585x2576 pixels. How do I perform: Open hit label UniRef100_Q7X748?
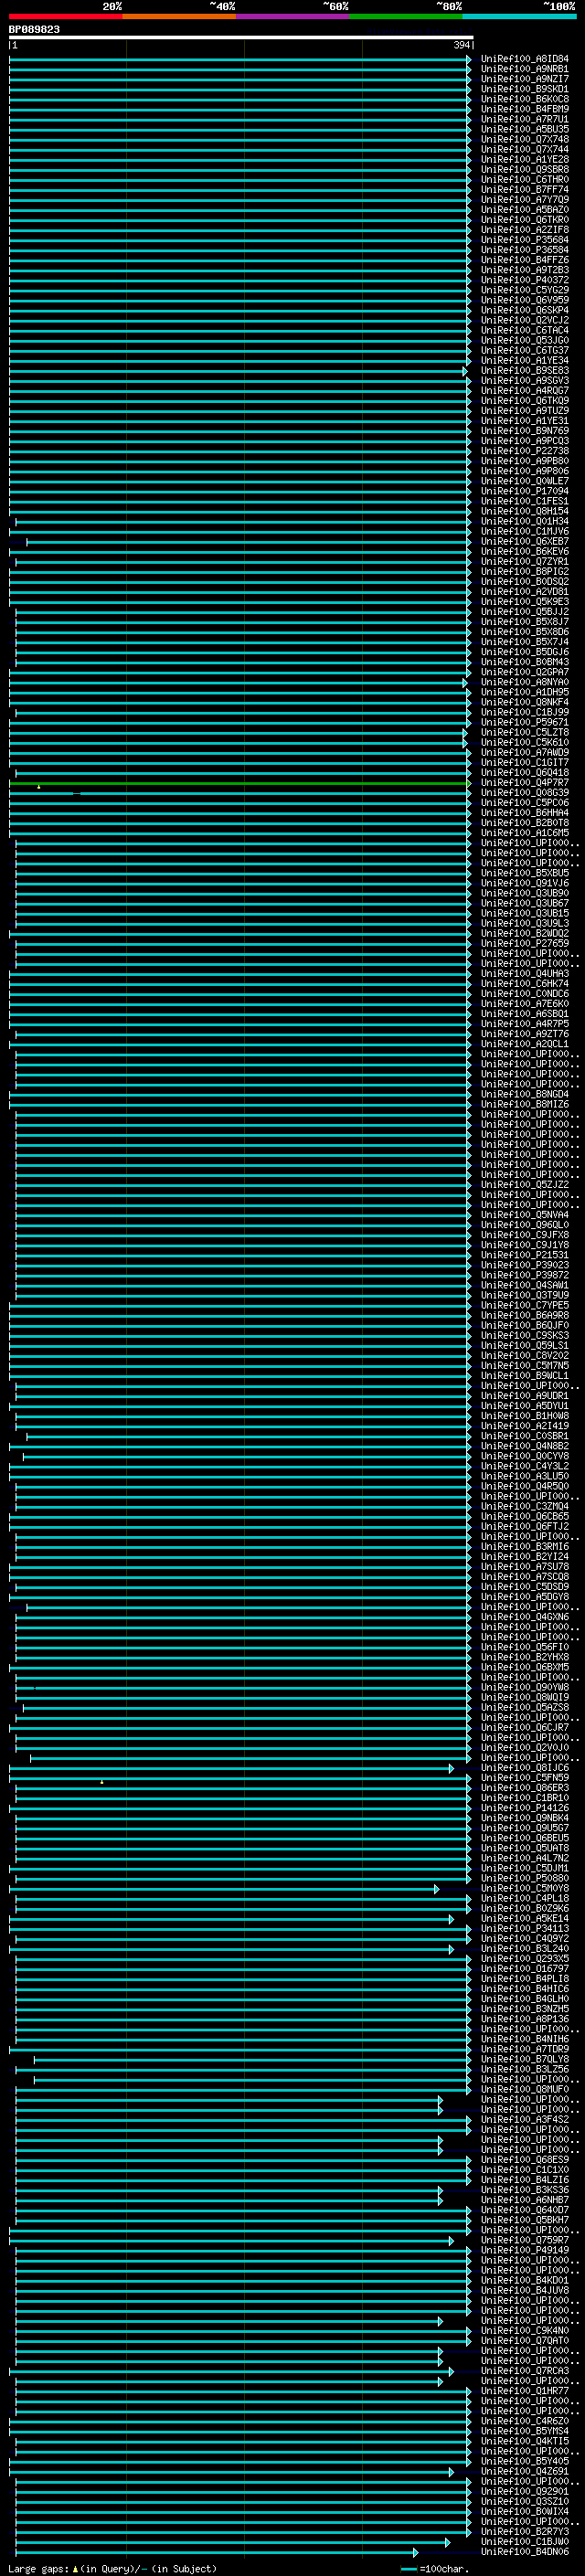pos(525,139)
